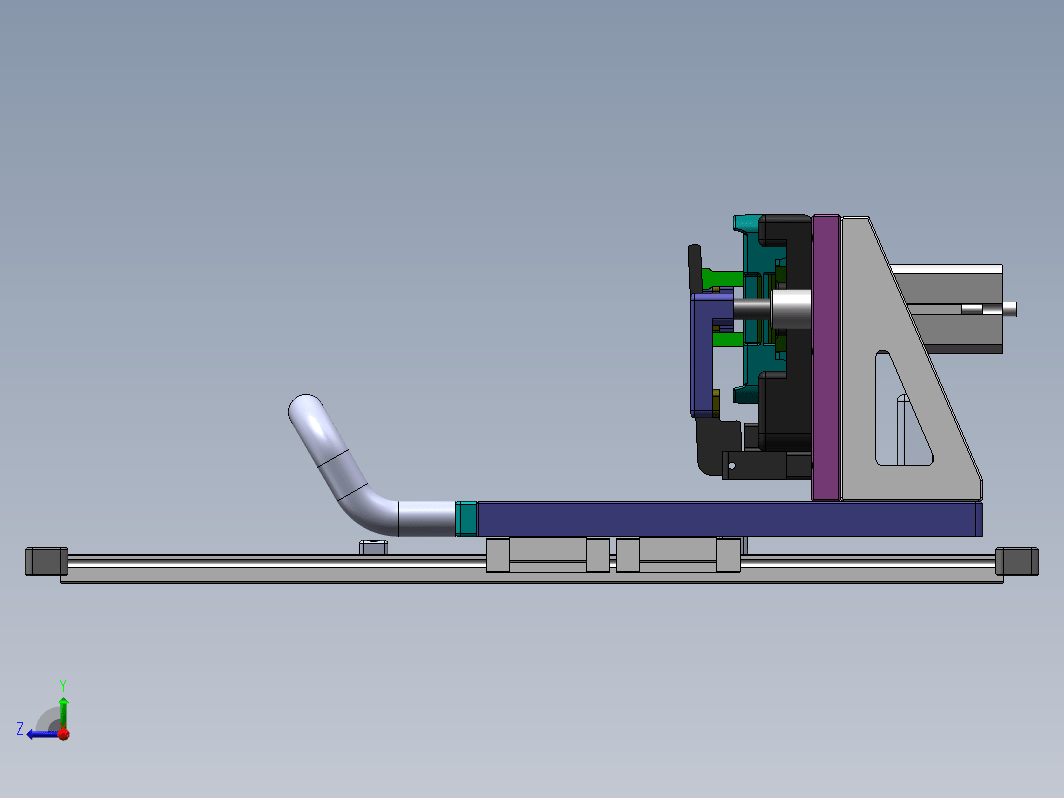Click the red origin ball of the triad
This screenshot has height=798, width=1064.
[64, 734]
